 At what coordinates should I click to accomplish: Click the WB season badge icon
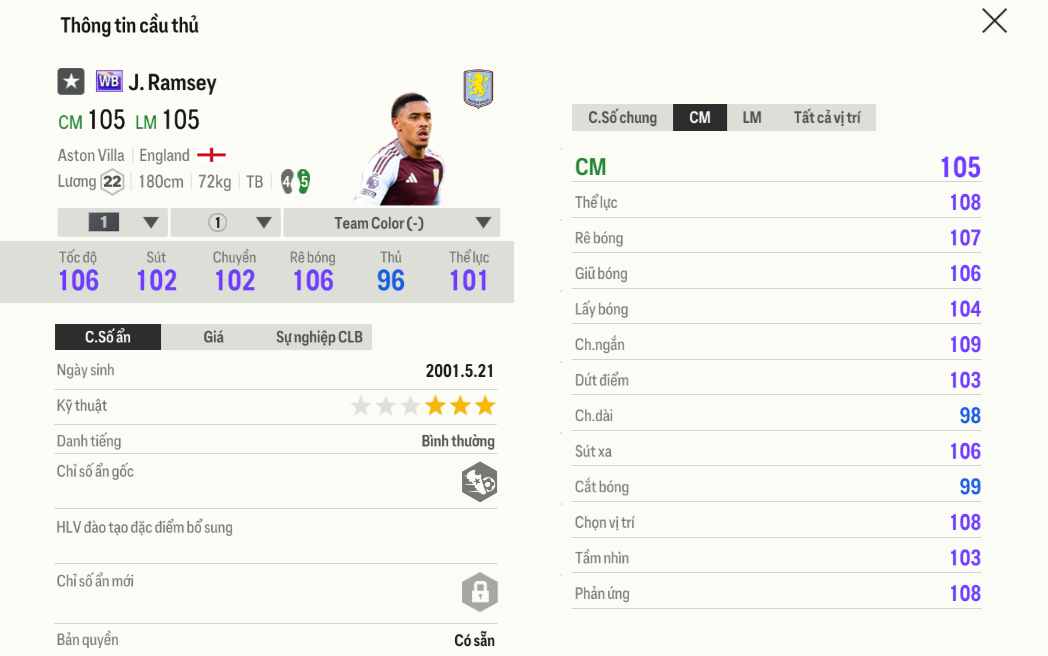point(108,82)
